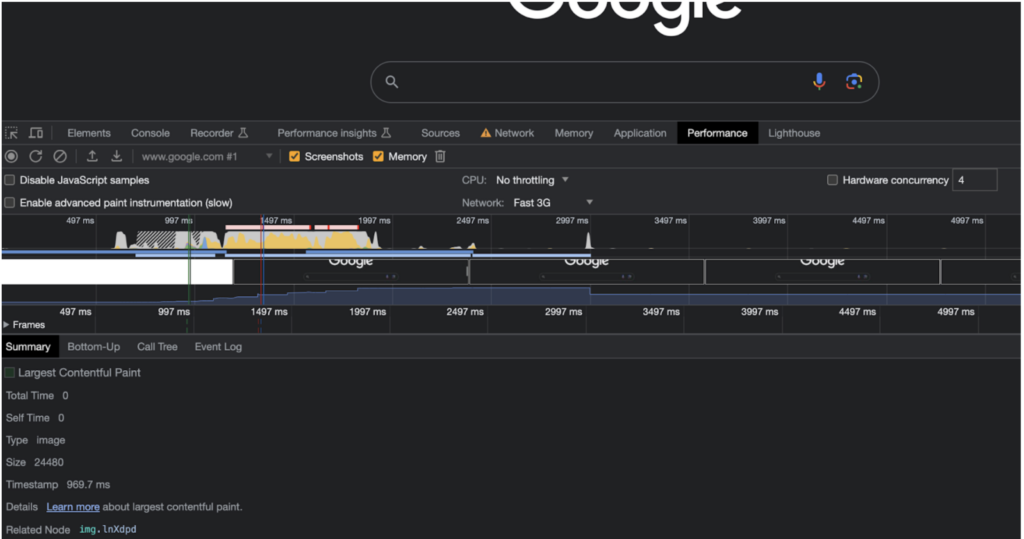Click the Hardware concurrency value field
Image resolution: width=1024 pixels, height=539 pixels.
point(975,180)
